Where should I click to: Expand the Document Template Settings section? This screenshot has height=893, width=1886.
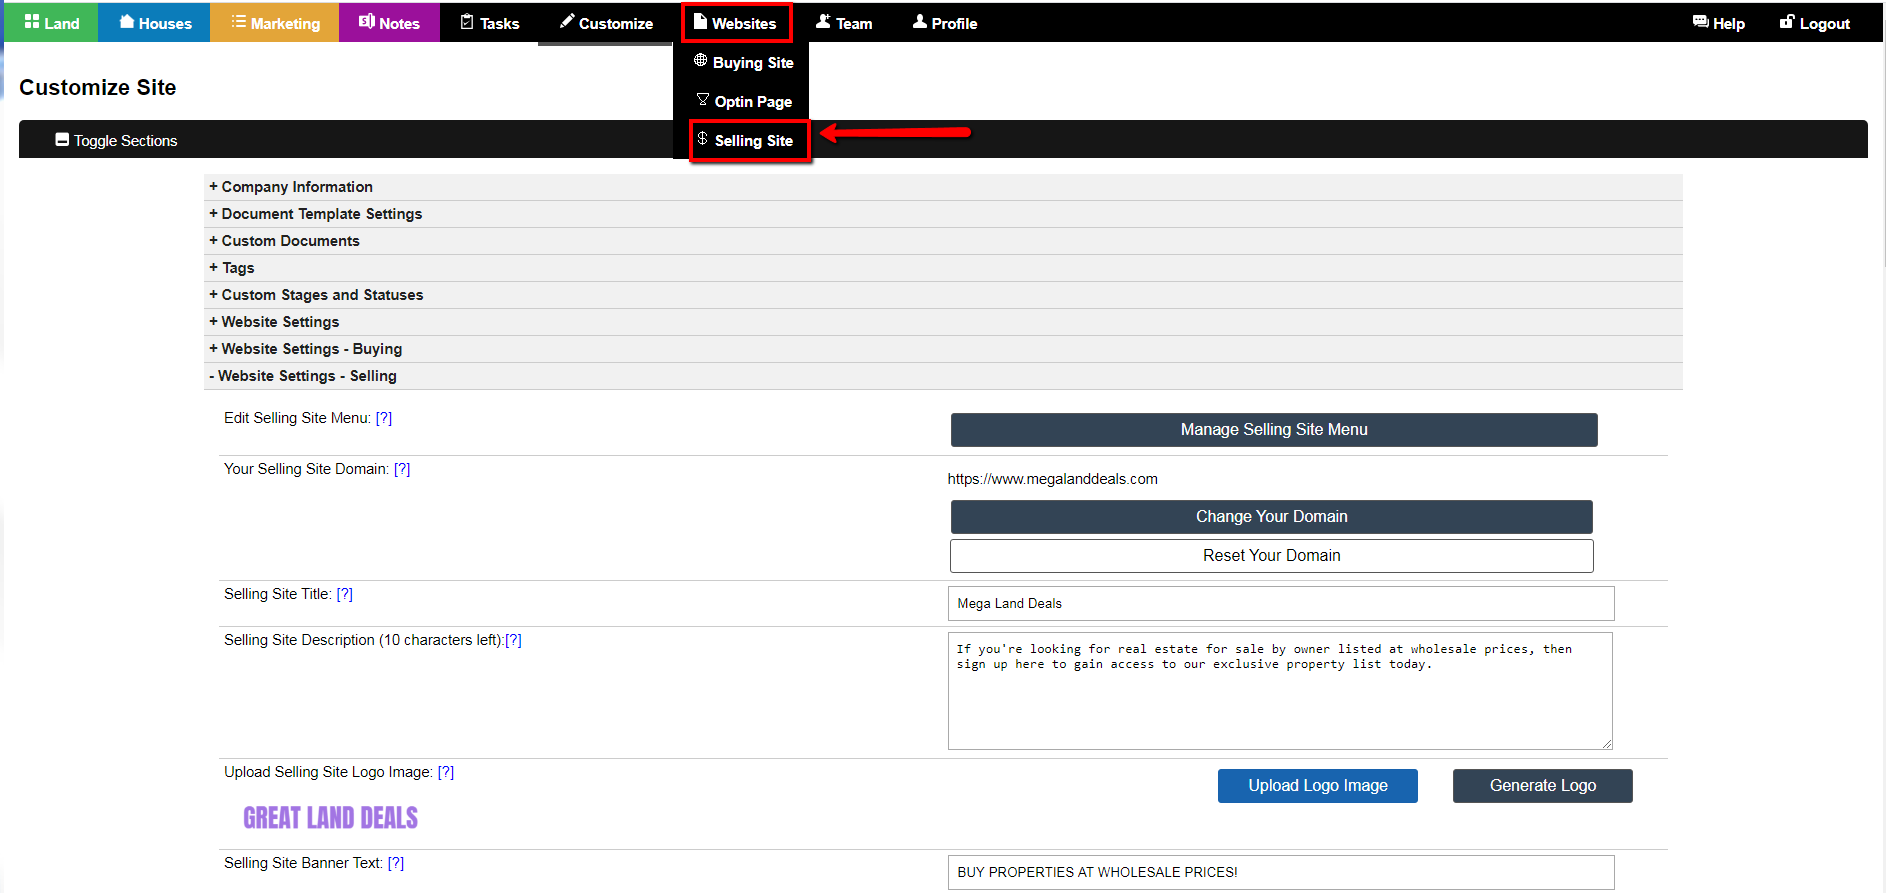(x=943, y=214)
